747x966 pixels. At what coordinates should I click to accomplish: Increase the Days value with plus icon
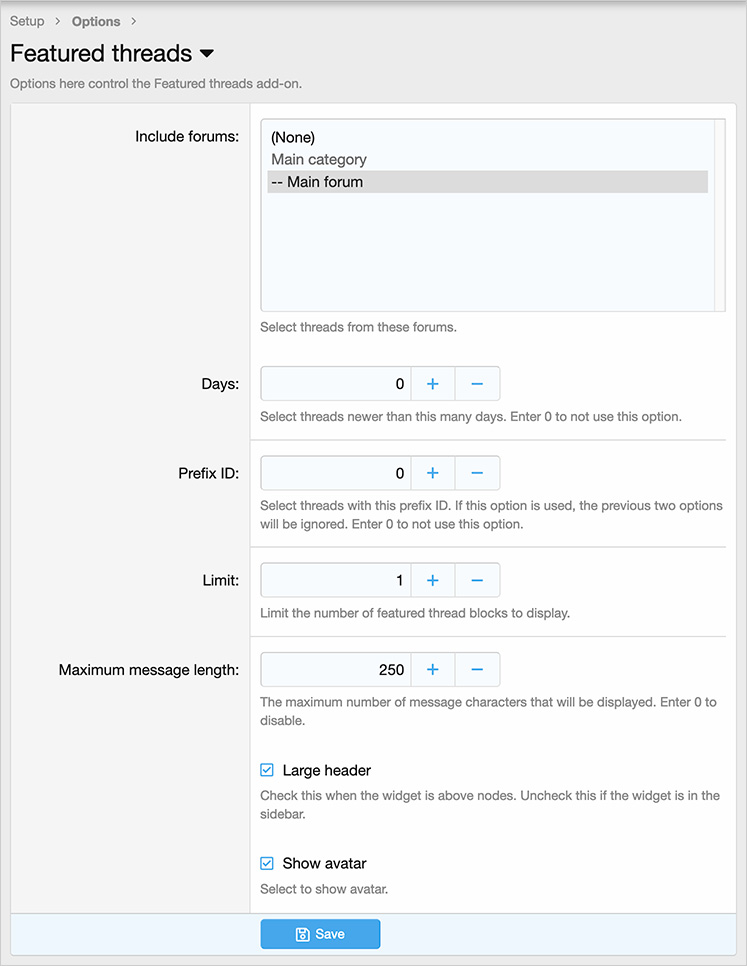click(x=433, y=384)
